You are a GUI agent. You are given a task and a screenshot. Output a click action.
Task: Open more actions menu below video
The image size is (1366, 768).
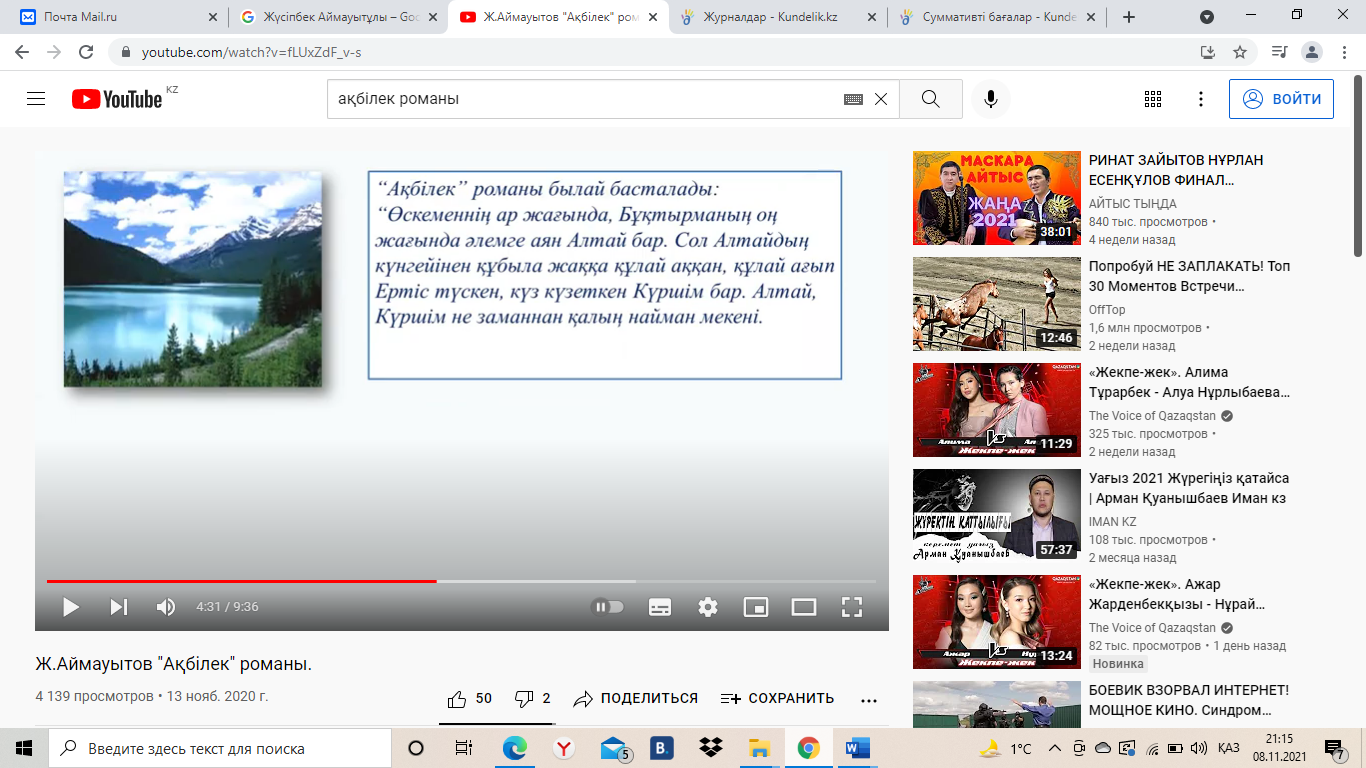[869, 700]
